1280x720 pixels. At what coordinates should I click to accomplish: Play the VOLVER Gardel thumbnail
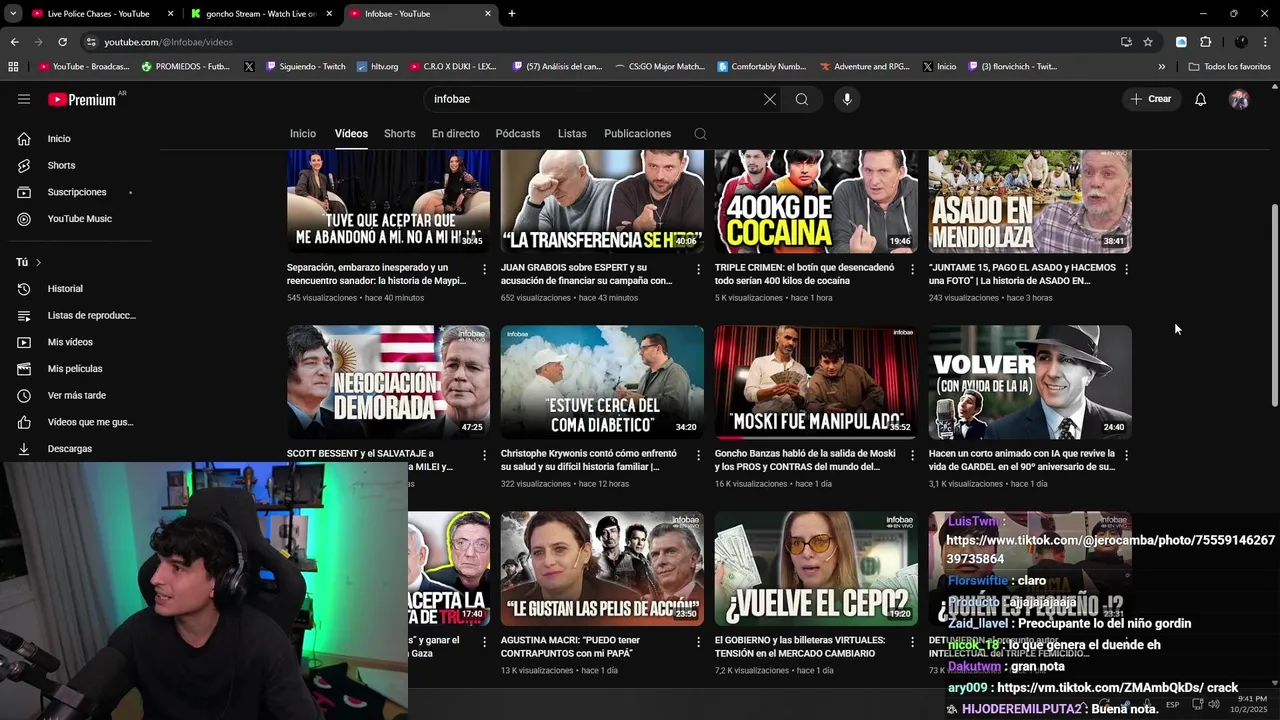pyautogui.click(x=1030, y=382)
